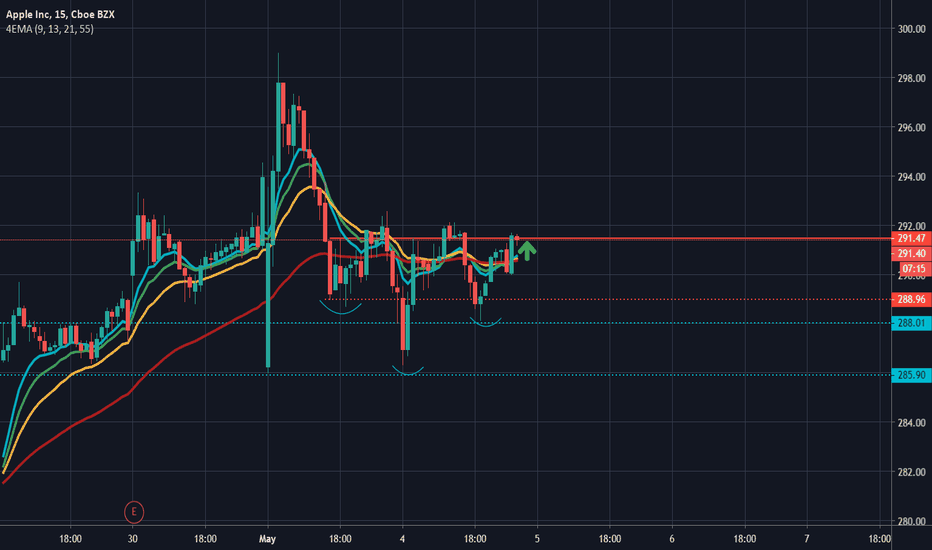Image resolution: width=932 pixels, height=550 pixels.
Task: Click the '30' date axis label
Action: point(133,539)
